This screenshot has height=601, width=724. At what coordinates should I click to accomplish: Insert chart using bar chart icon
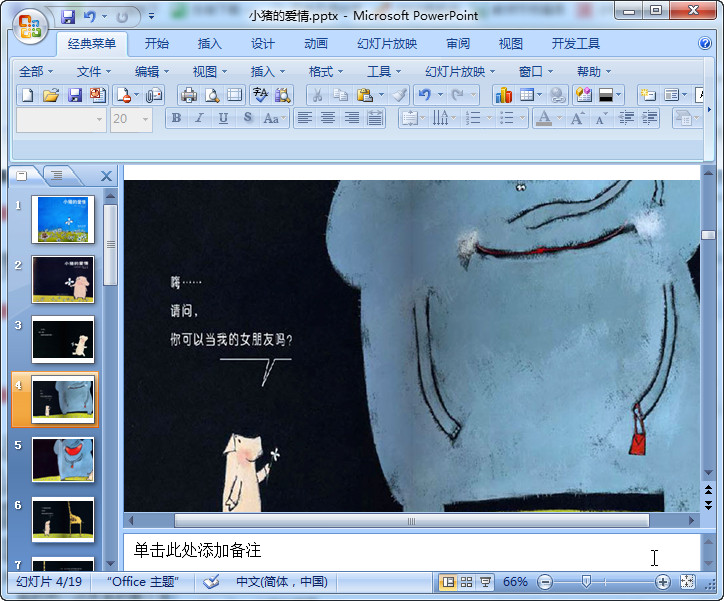[x=504, y=95]
